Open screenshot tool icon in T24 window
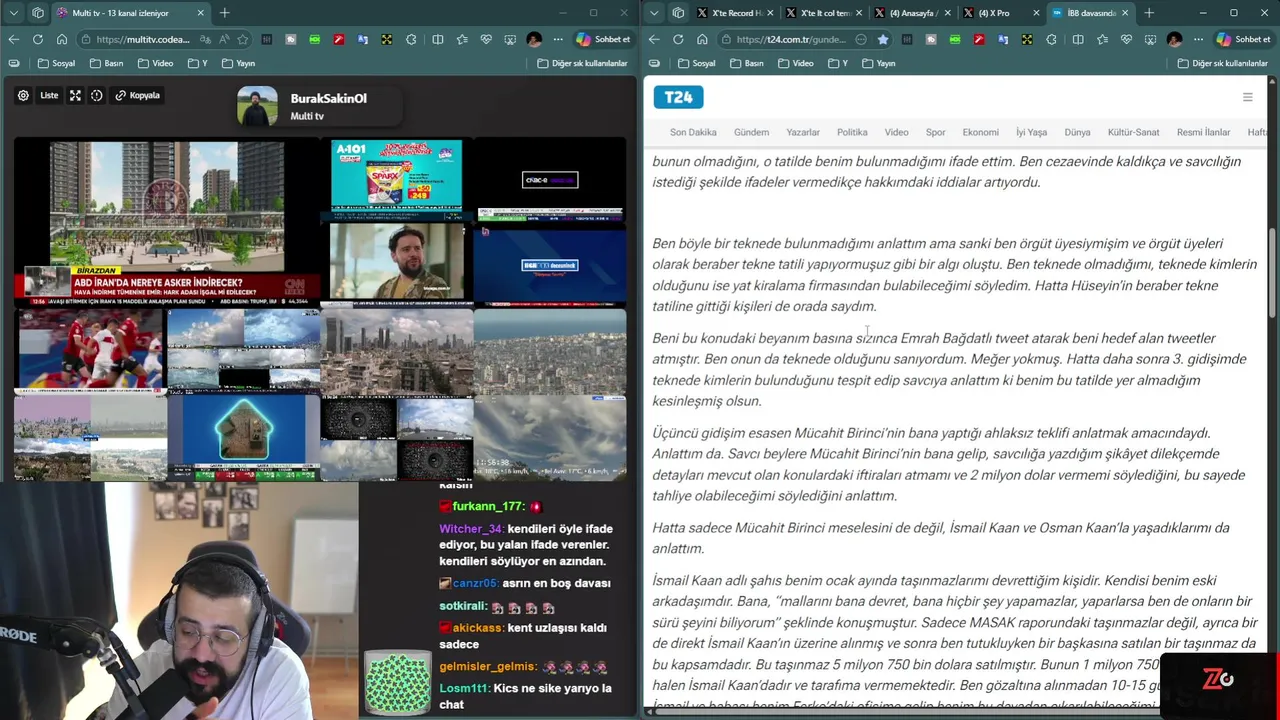 [1150, 39]
